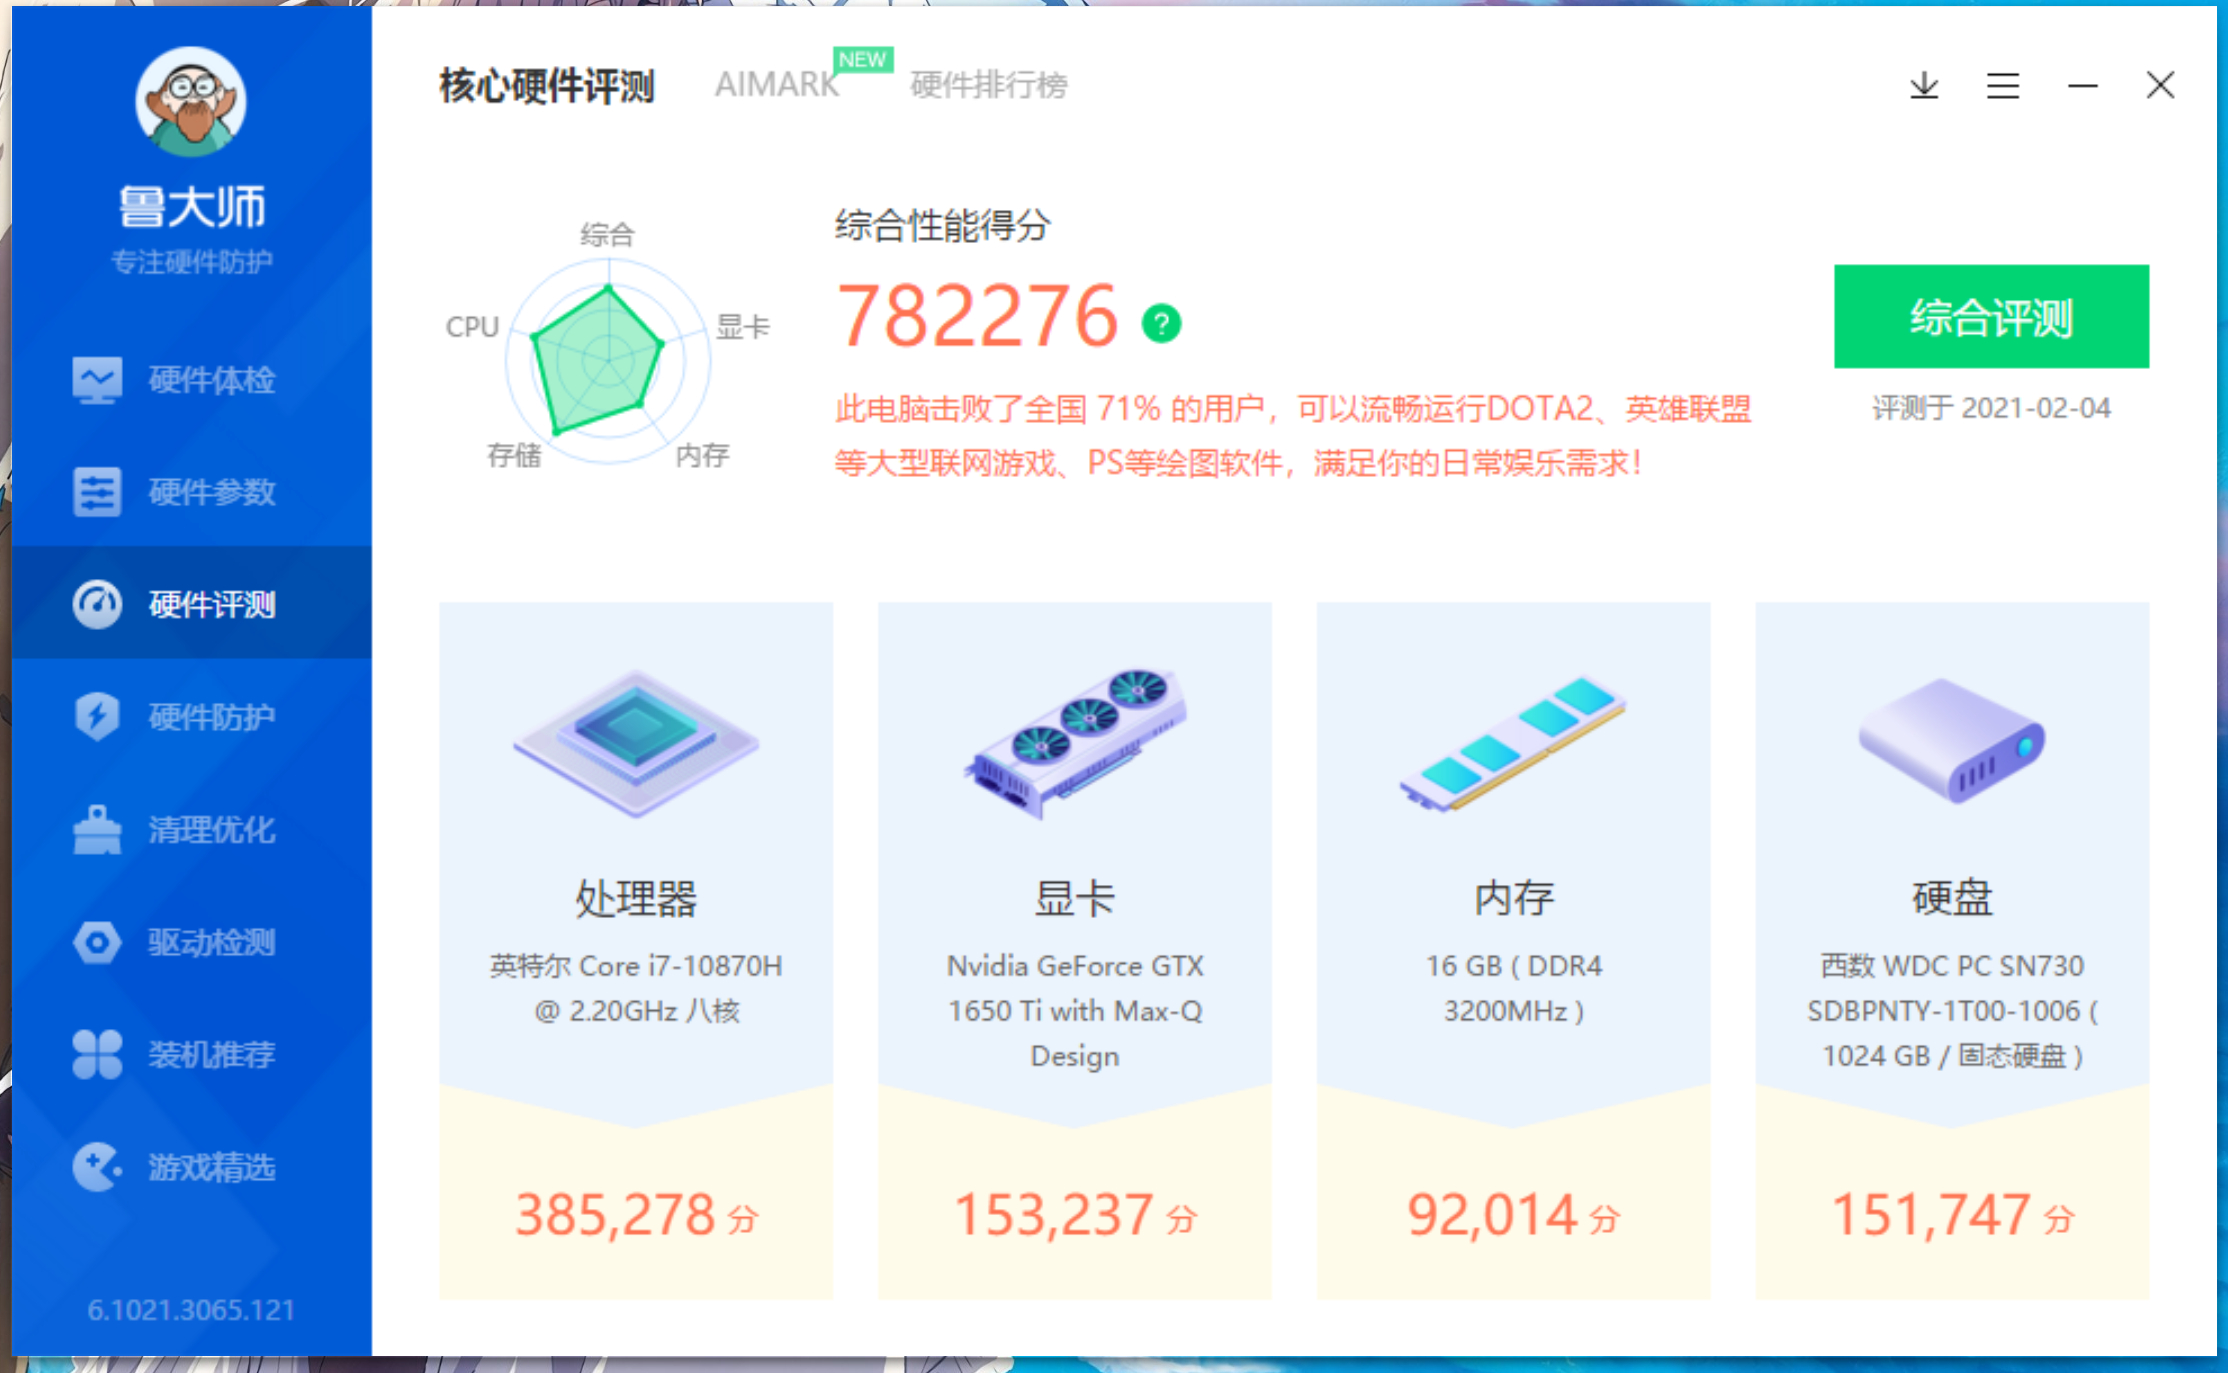Minimize the 鲁大师 window
2228x1373 pixels.
(2083, 86)
